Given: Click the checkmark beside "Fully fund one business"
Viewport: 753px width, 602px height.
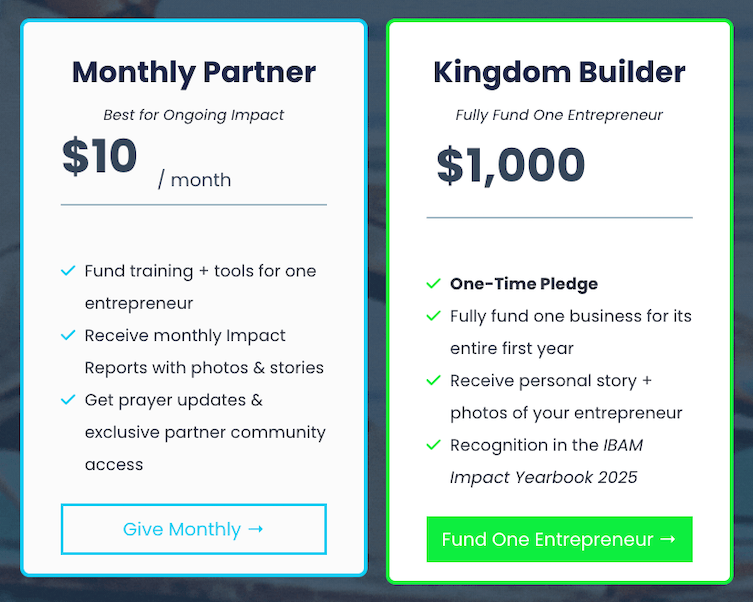Looking at the screenshot, I should [x=433, y=316].
